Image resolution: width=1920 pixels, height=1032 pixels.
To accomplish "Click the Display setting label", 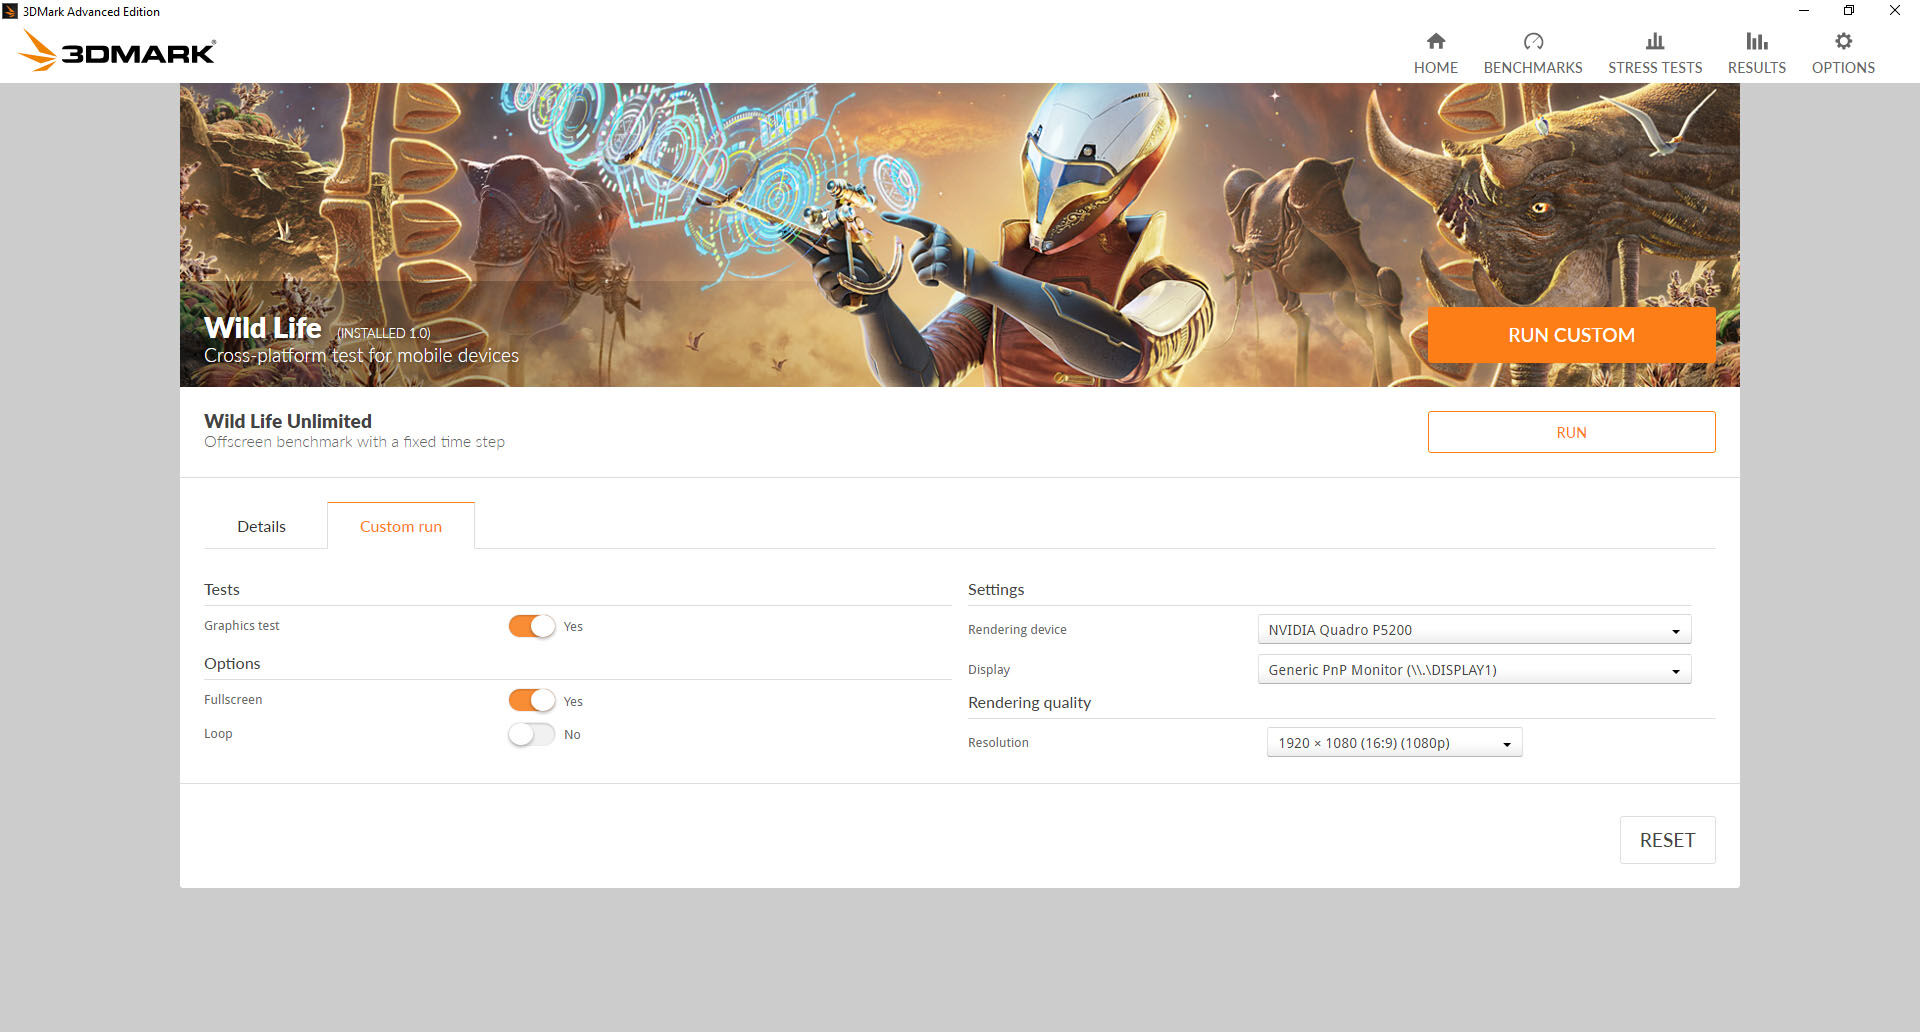I will point(989,670).
